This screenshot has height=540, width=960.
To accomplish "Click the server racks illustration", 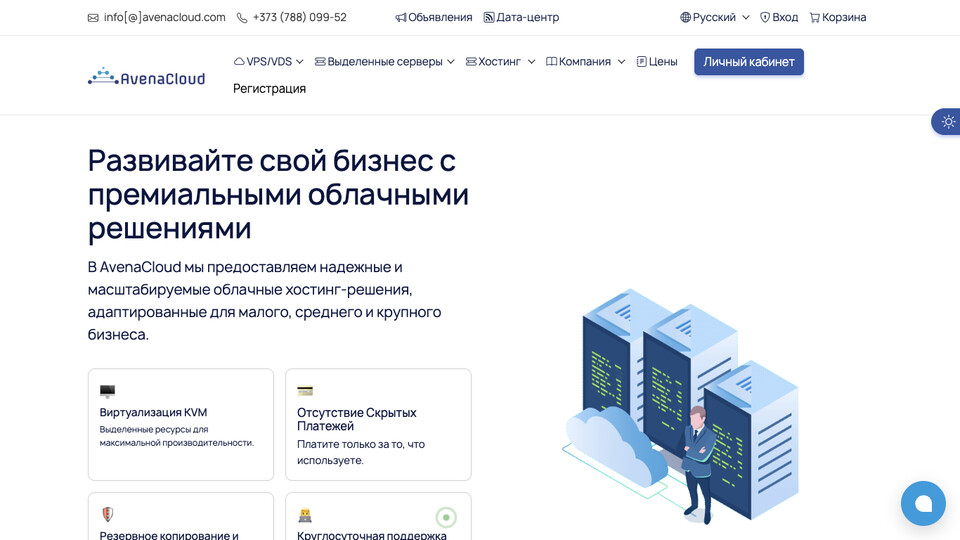I will pos(681,405).
